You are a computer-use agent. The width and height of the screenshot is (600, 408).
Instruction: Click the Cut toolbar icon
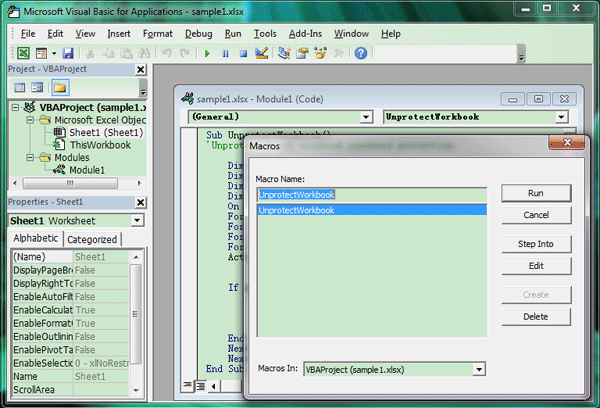pyautogui.click(x=90, y=53)
